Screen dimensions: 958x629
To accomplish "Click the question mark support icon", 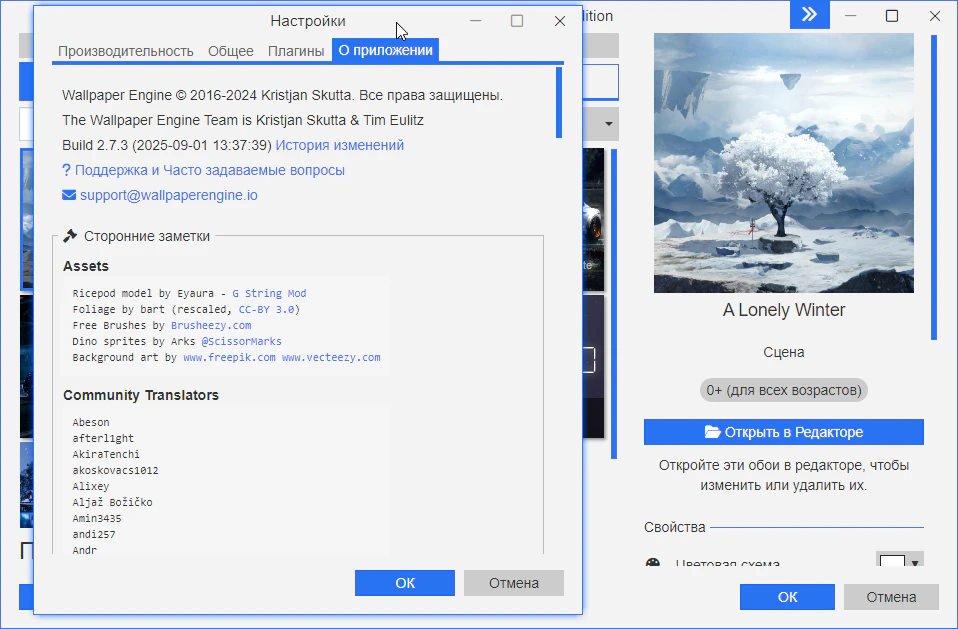I will pyautogui.click(x=67, y=170).
